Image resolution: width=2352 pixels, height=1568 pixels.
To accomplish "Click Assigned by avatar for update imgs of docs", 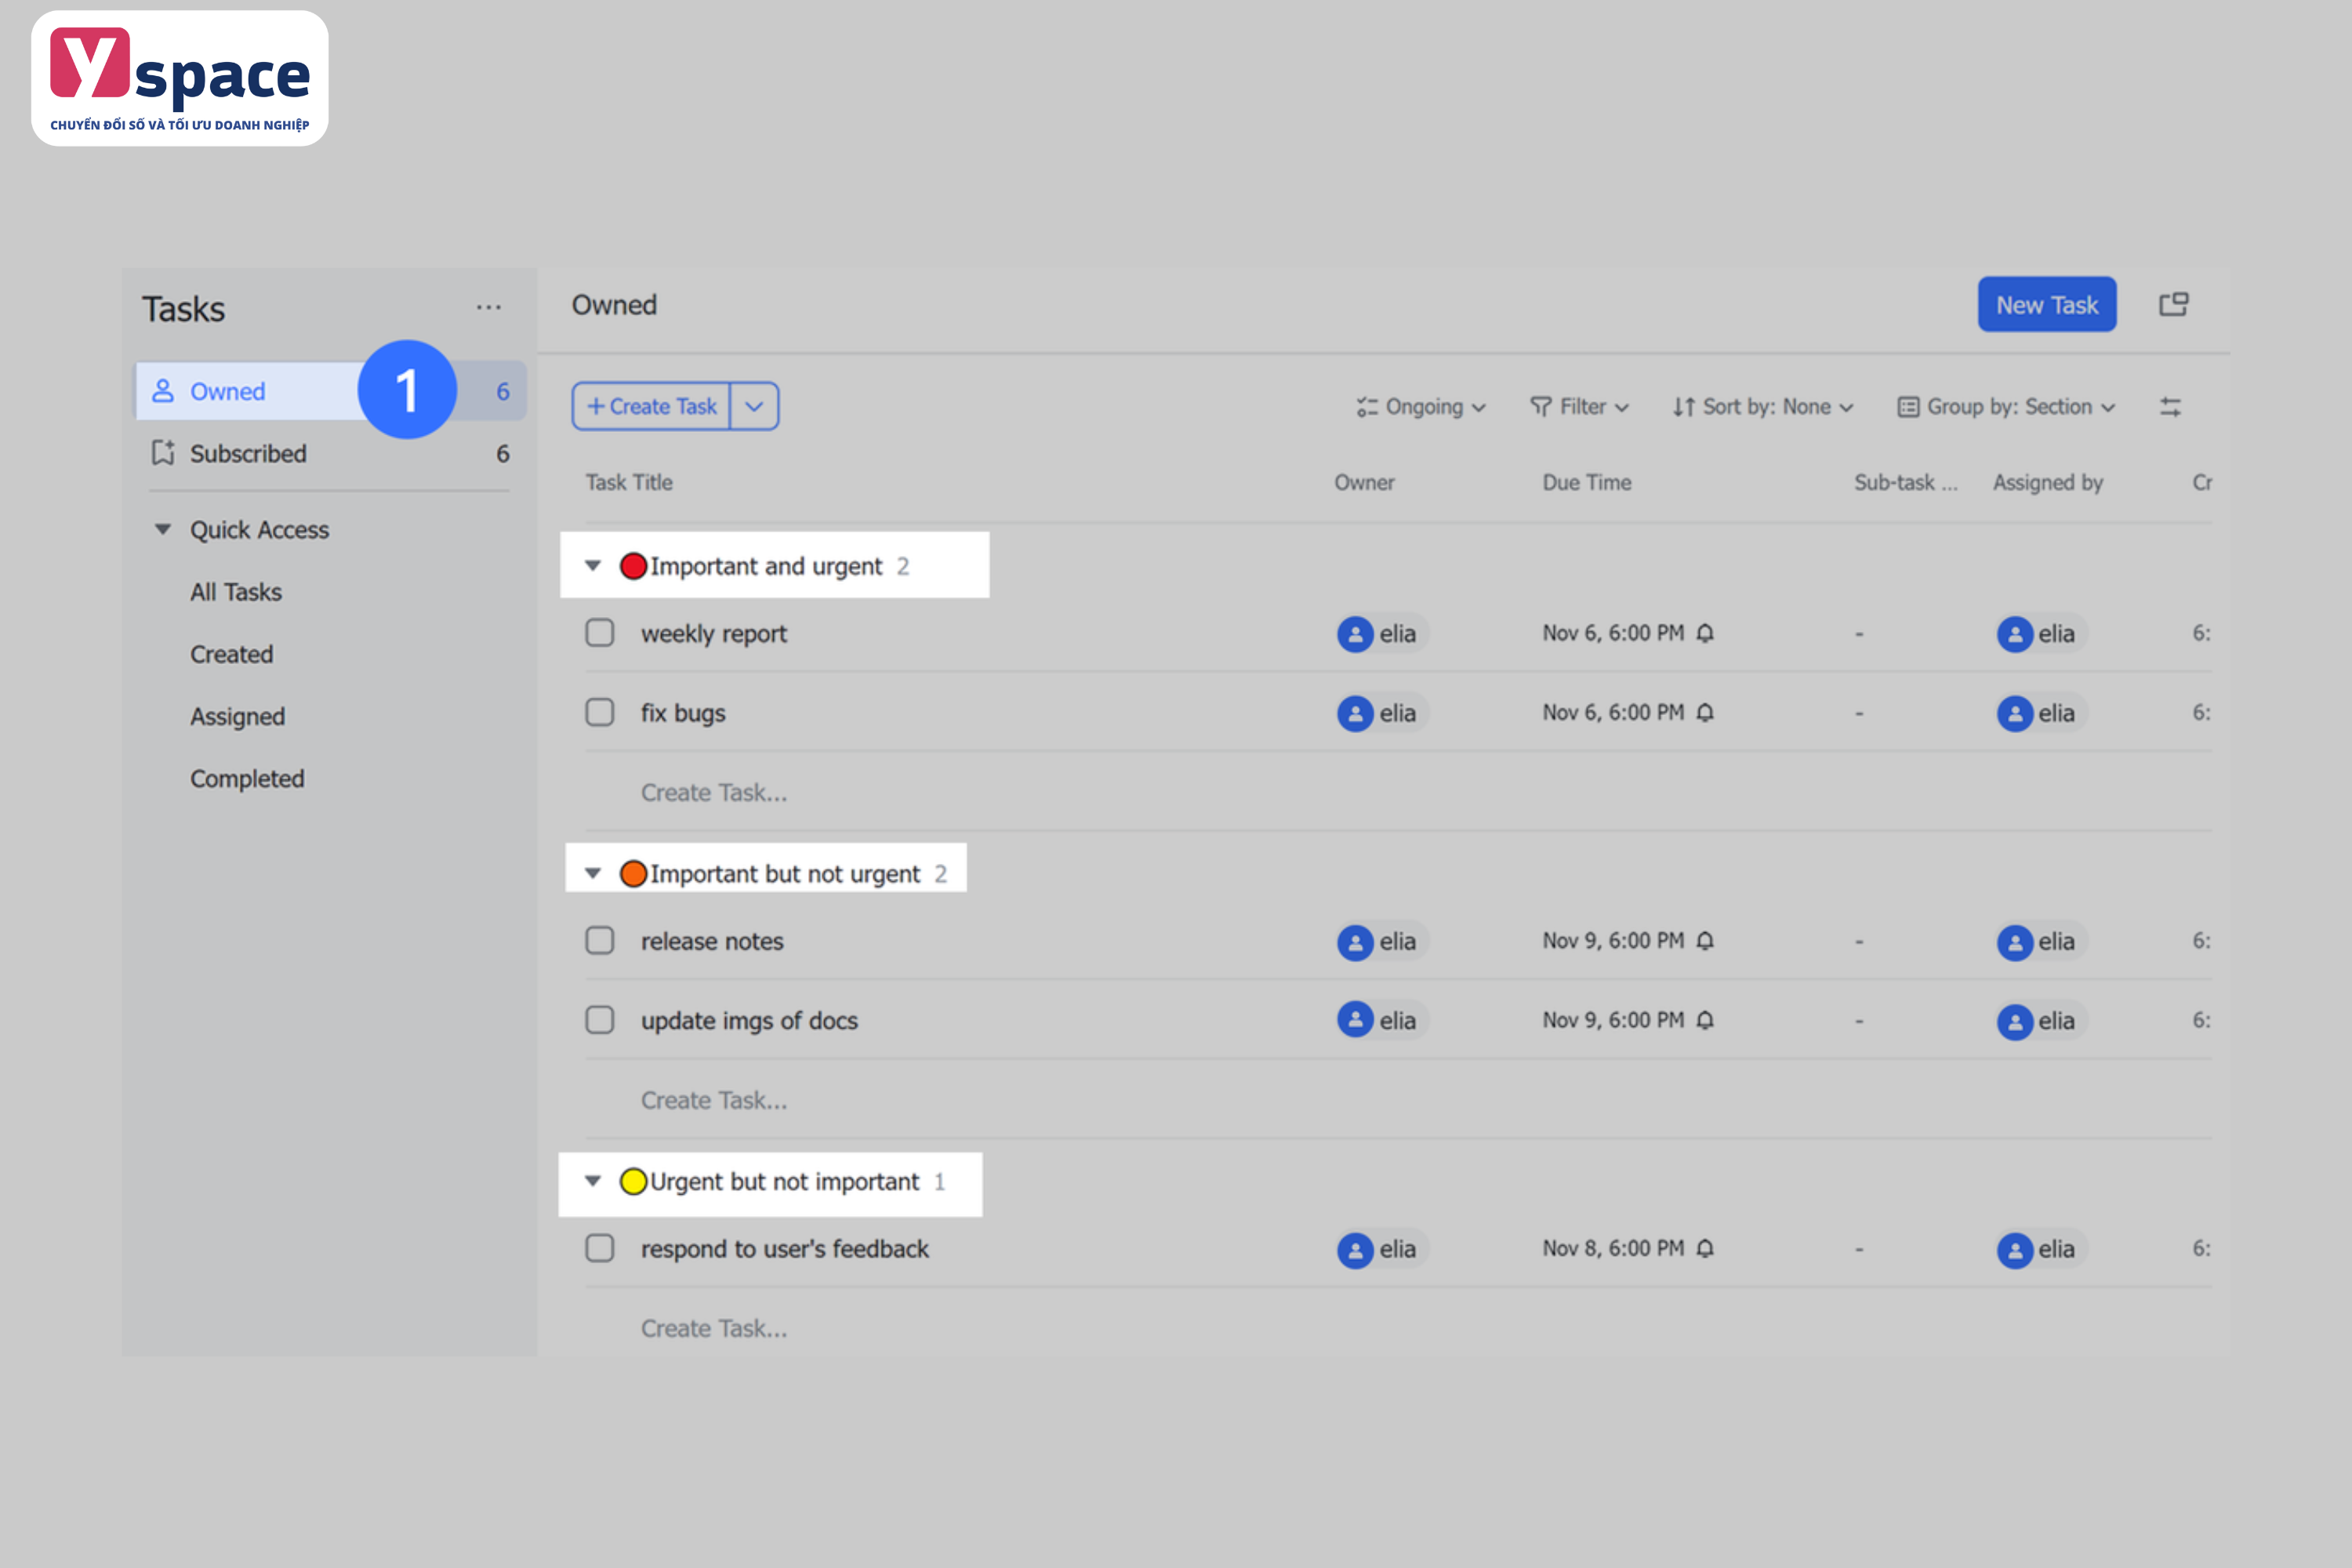I will pyautogui.click(x=2015, y=1021).
